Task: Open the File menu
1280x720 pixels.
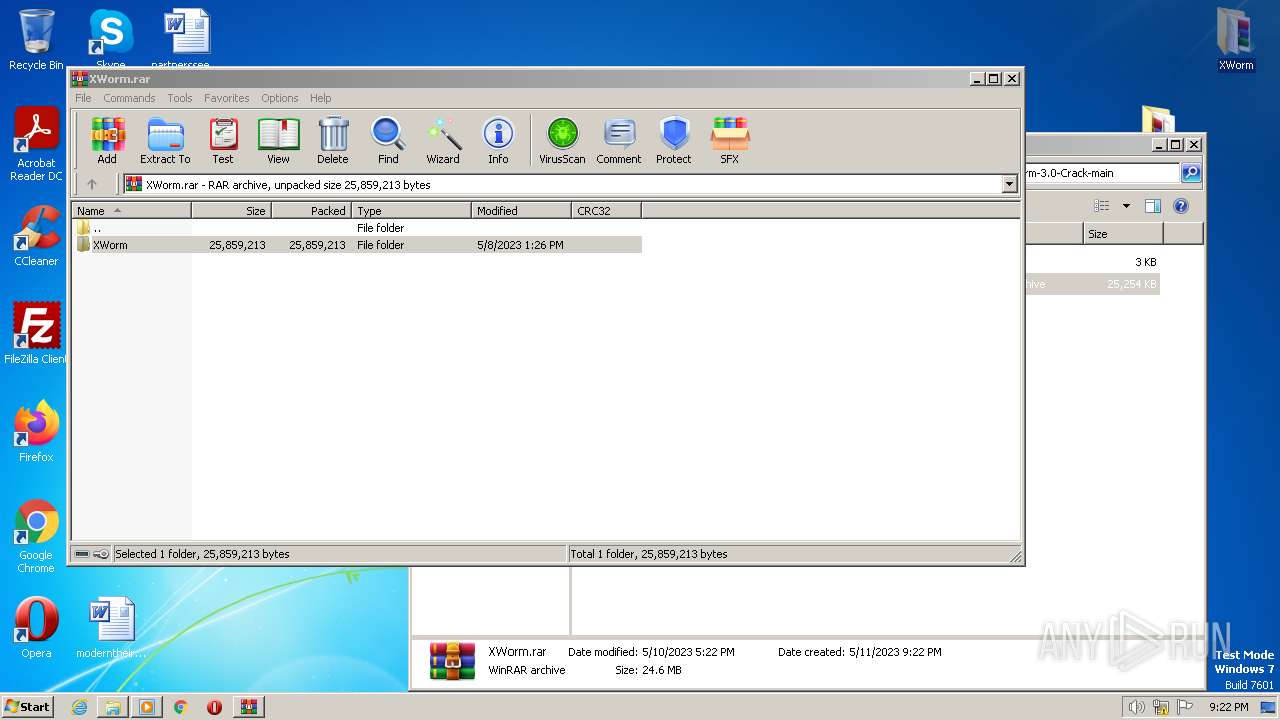Action: tap(83, 98)
